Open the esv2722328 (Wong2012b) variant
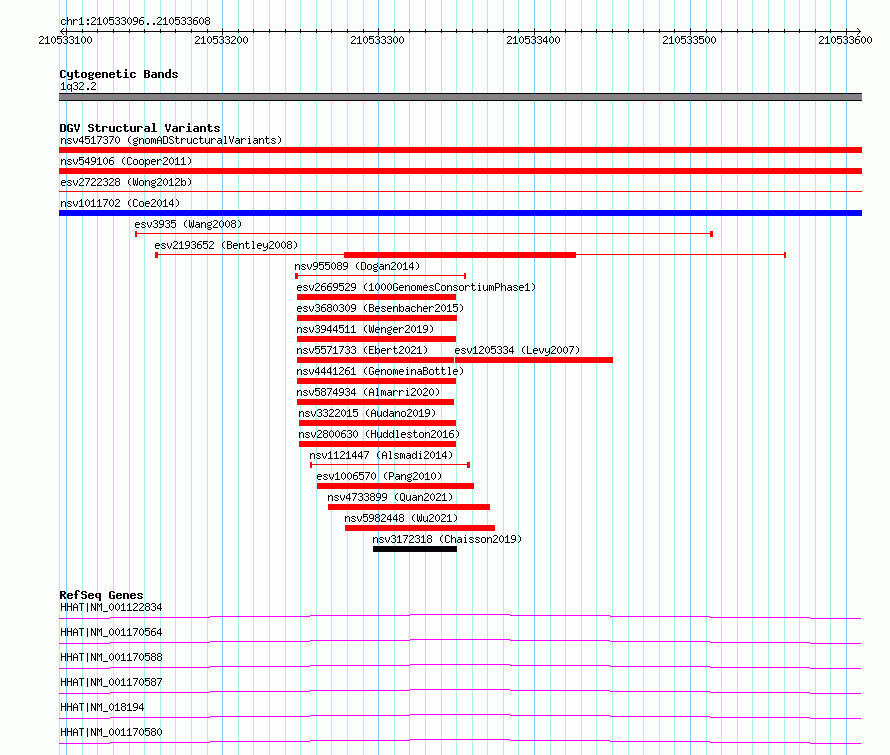890x755 pixels. 126,182
